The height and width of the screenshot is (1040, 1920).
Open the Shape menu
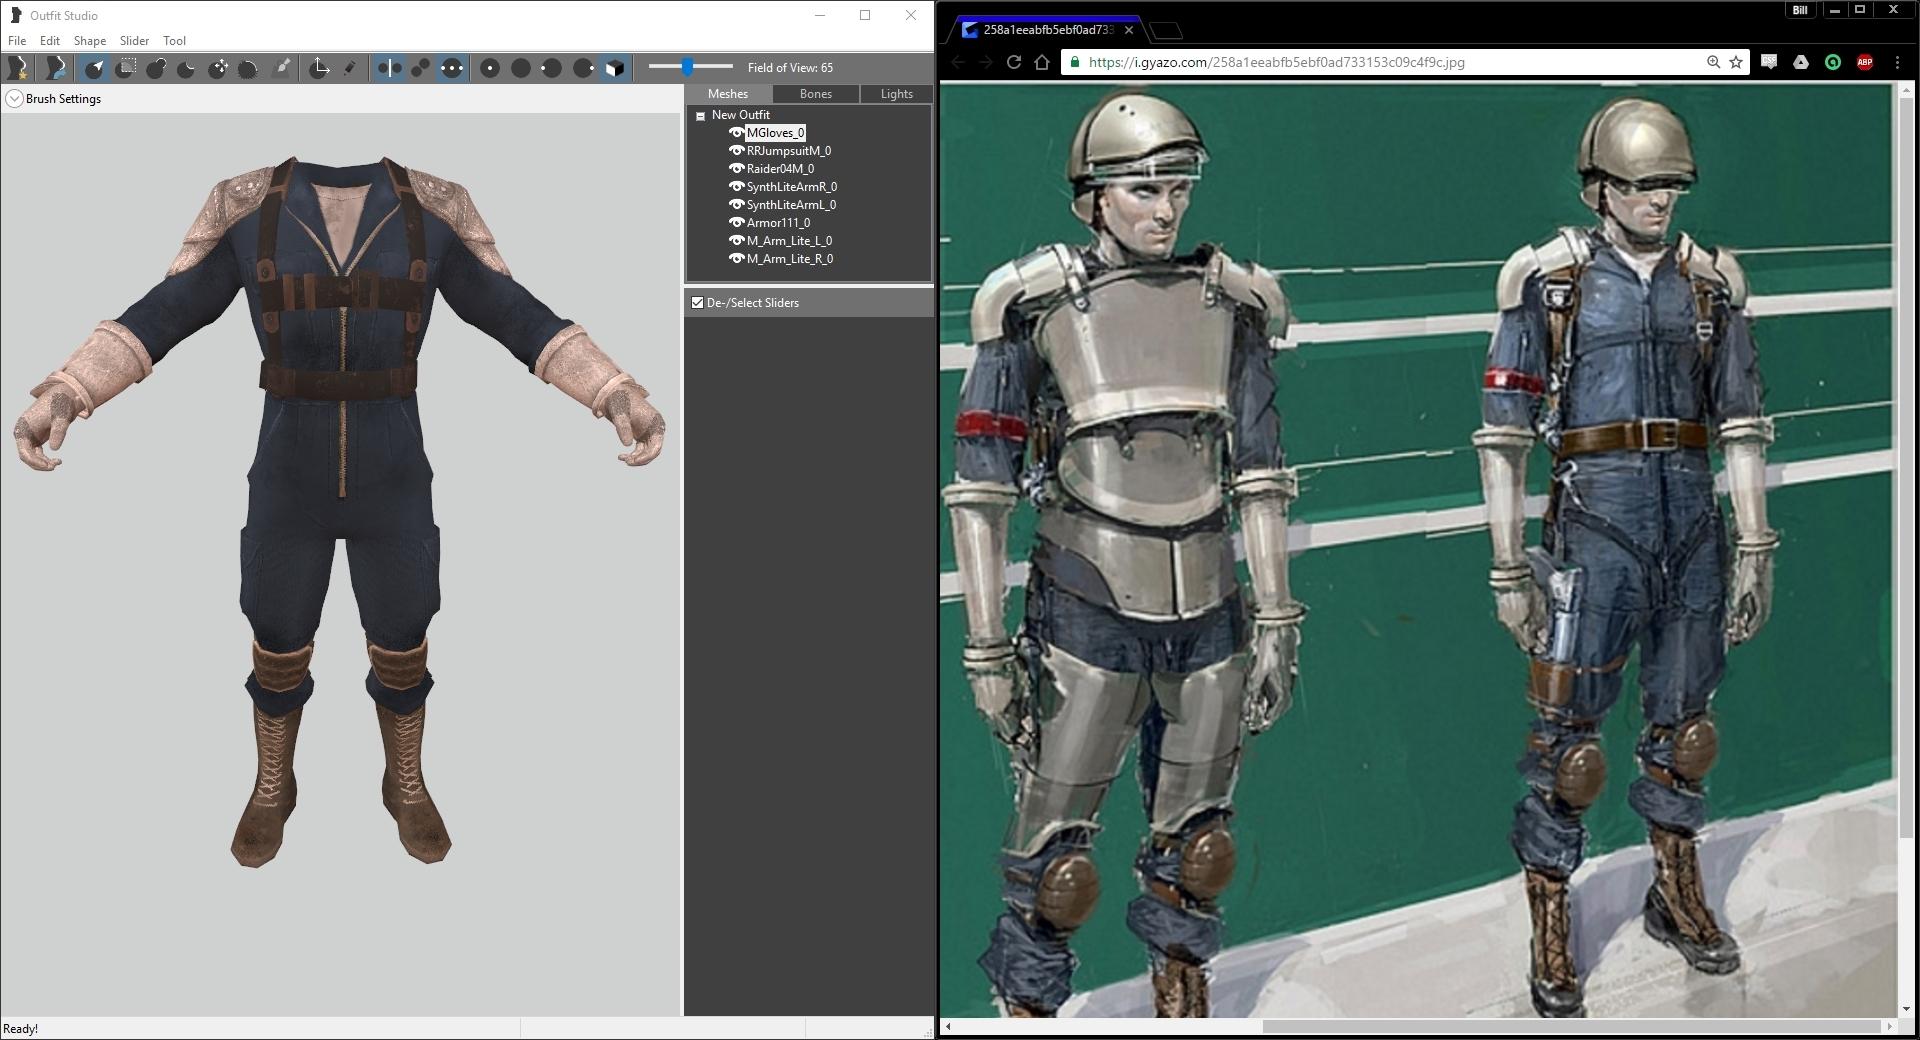(90, 41)
